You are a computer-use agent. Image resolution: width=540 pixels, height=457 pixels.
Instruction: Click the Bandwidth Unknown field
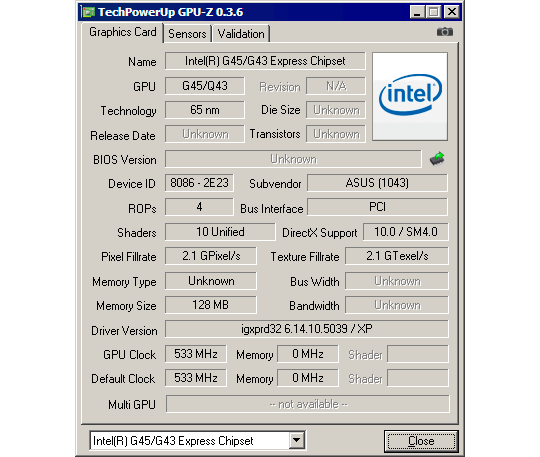(x=397, y=305)
